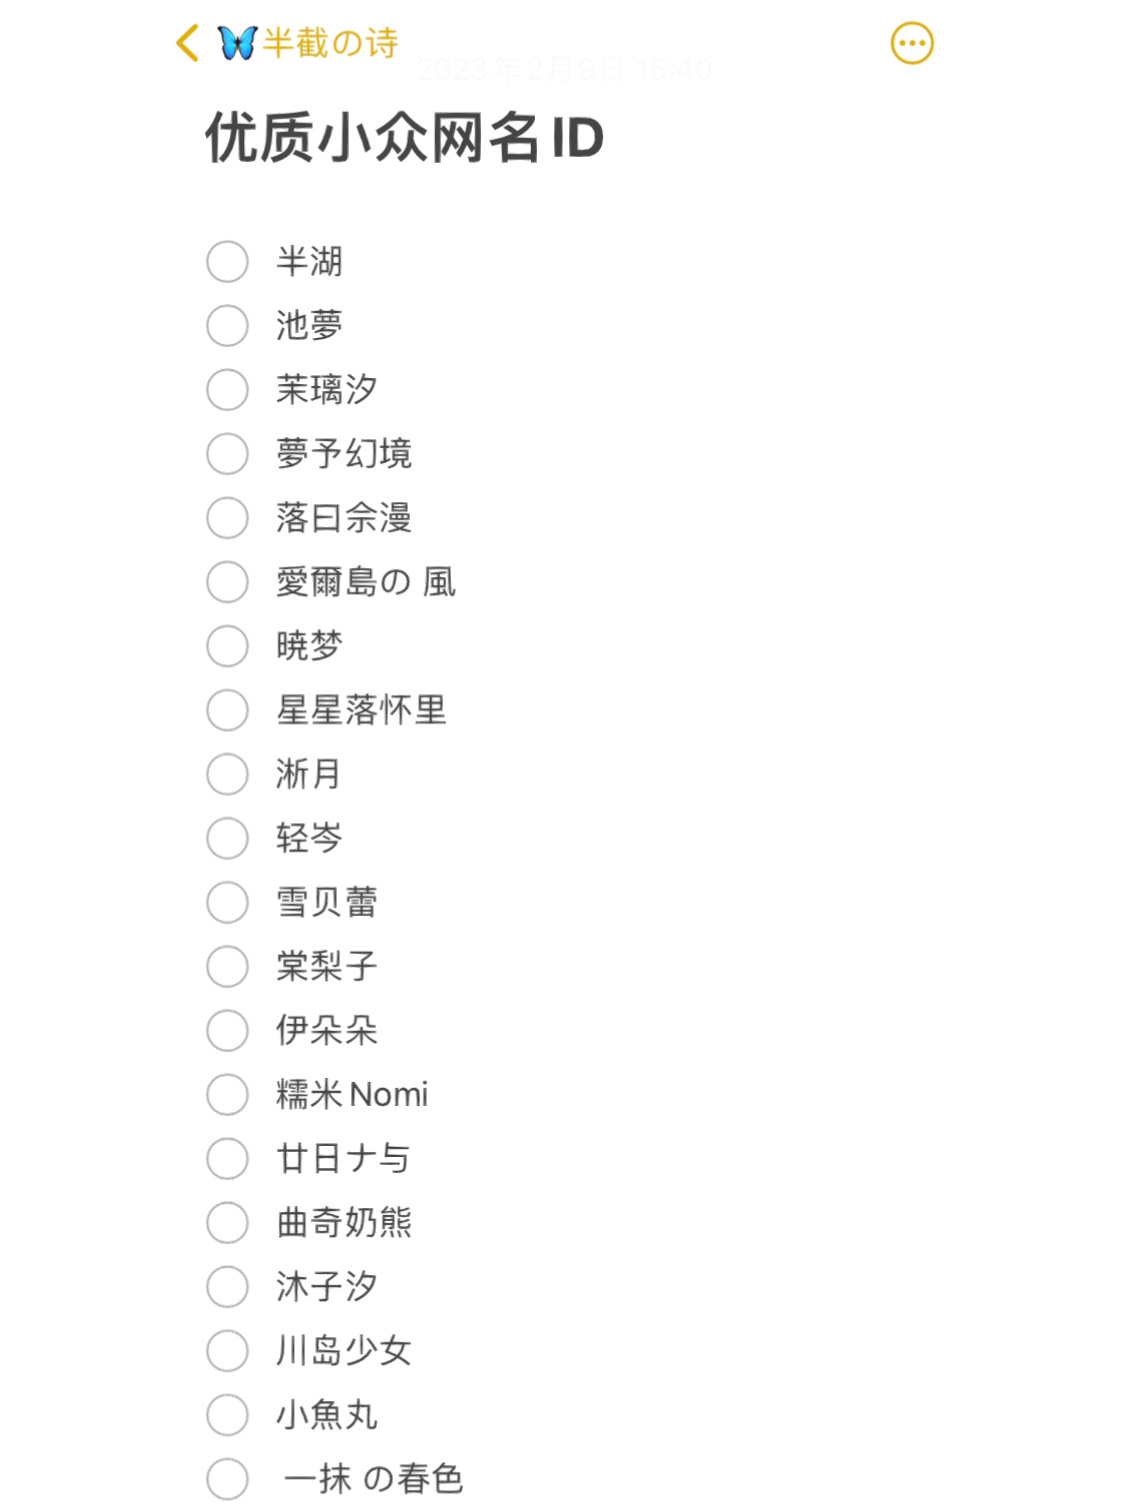The image size is (1128, 1504).
Task: Tick the 伊朵朵 checklist circle
Action: pos(226,1030)
